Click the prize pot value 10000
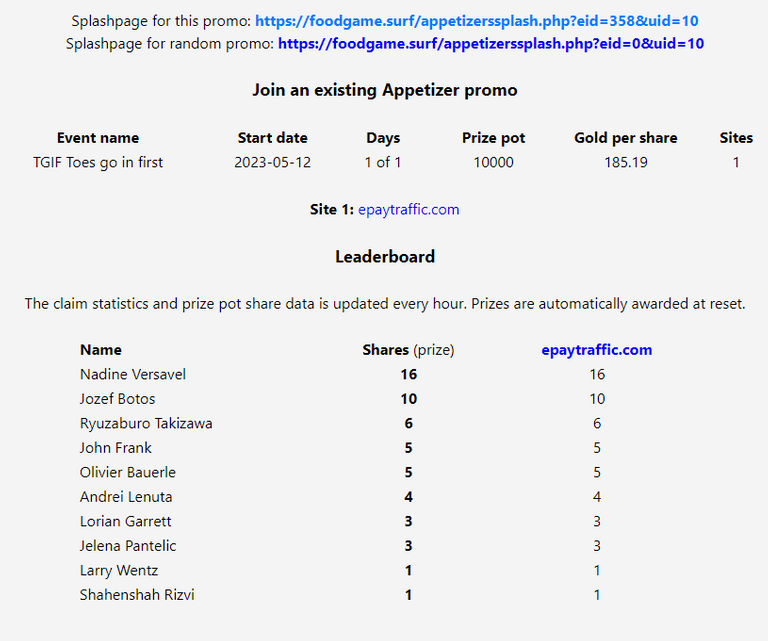 pyautogui.click(x=493, y=162)
